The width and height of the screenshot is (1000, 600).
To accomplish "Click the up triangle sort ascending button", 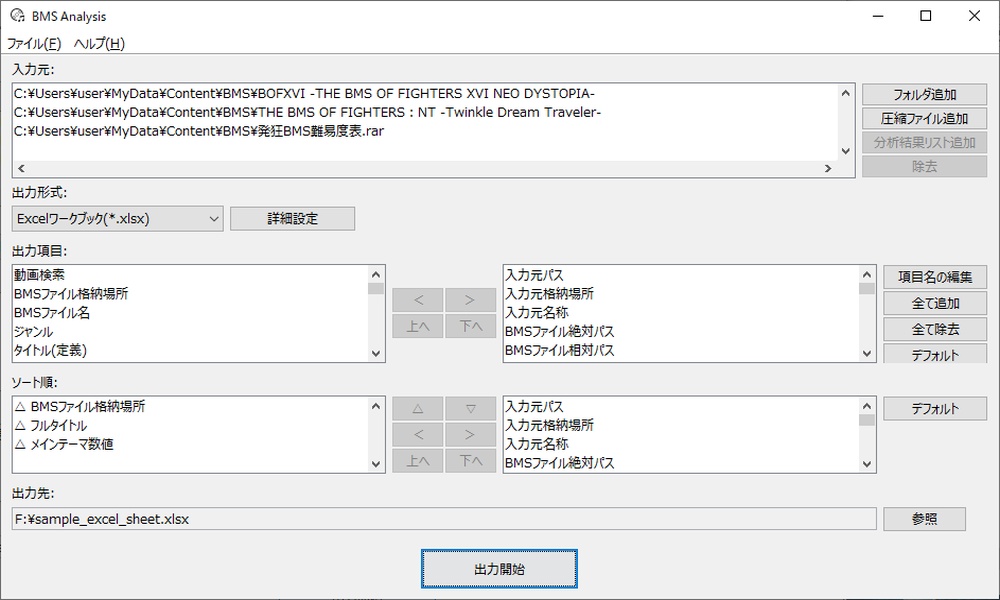I will tap(418, 408).
